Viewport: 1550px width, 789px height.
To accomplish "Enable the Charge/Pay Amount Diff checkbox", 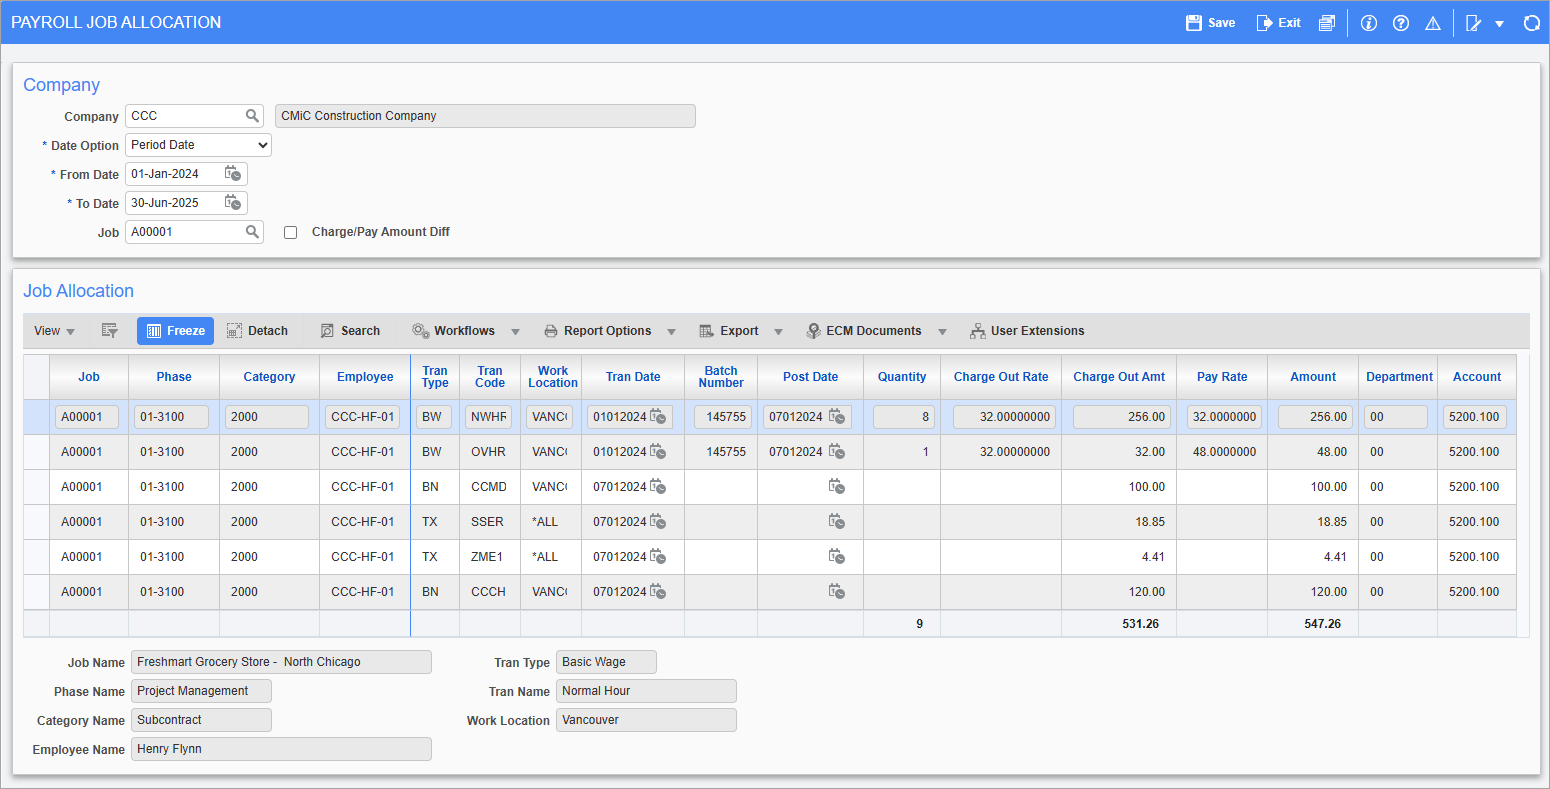I will click(x=290, y=231).
